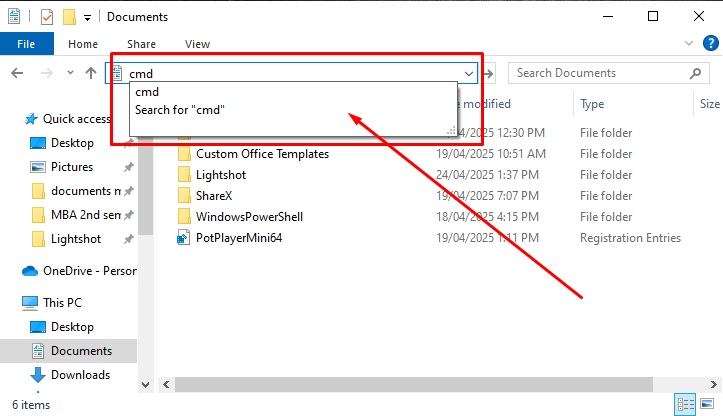This screenshot has height=416, width=723.
Task: Switch to large icons view
Action: point(708,404)
